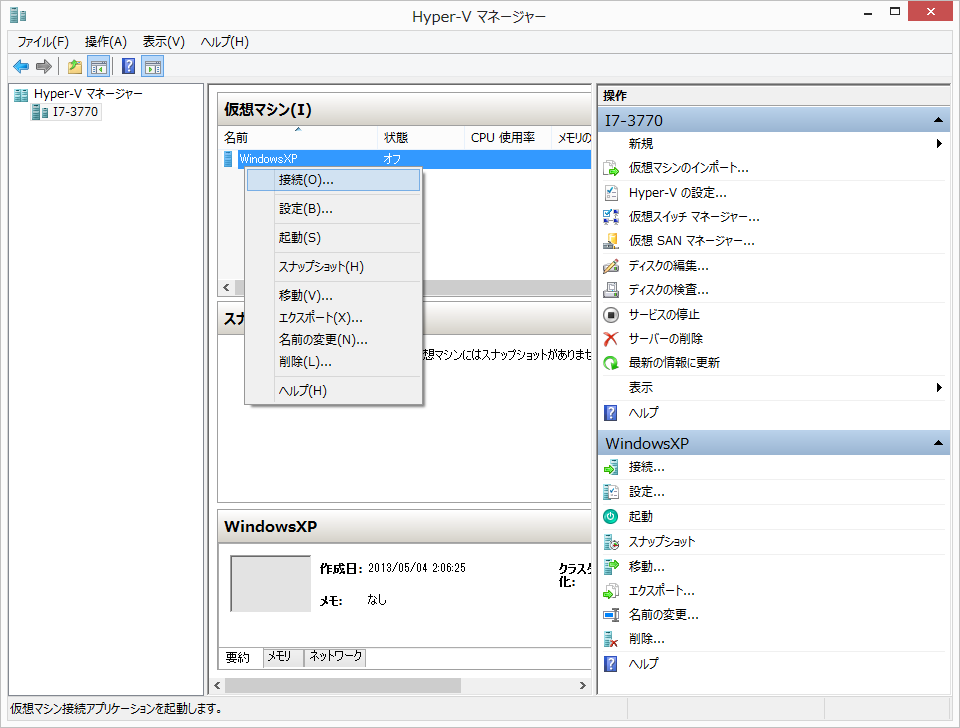Choose 設定(B)... from context menu
Viewport: 960px width, 728px height.
(x=334, y=209)
